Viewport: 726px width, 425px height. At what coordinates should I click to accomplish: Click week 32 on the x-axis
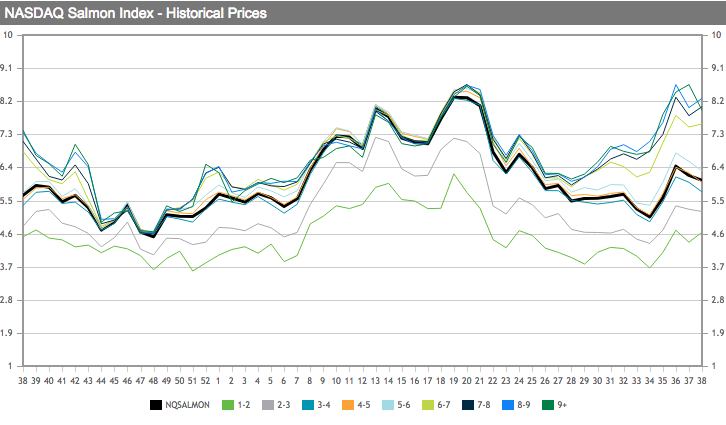(x=623, y=381)
